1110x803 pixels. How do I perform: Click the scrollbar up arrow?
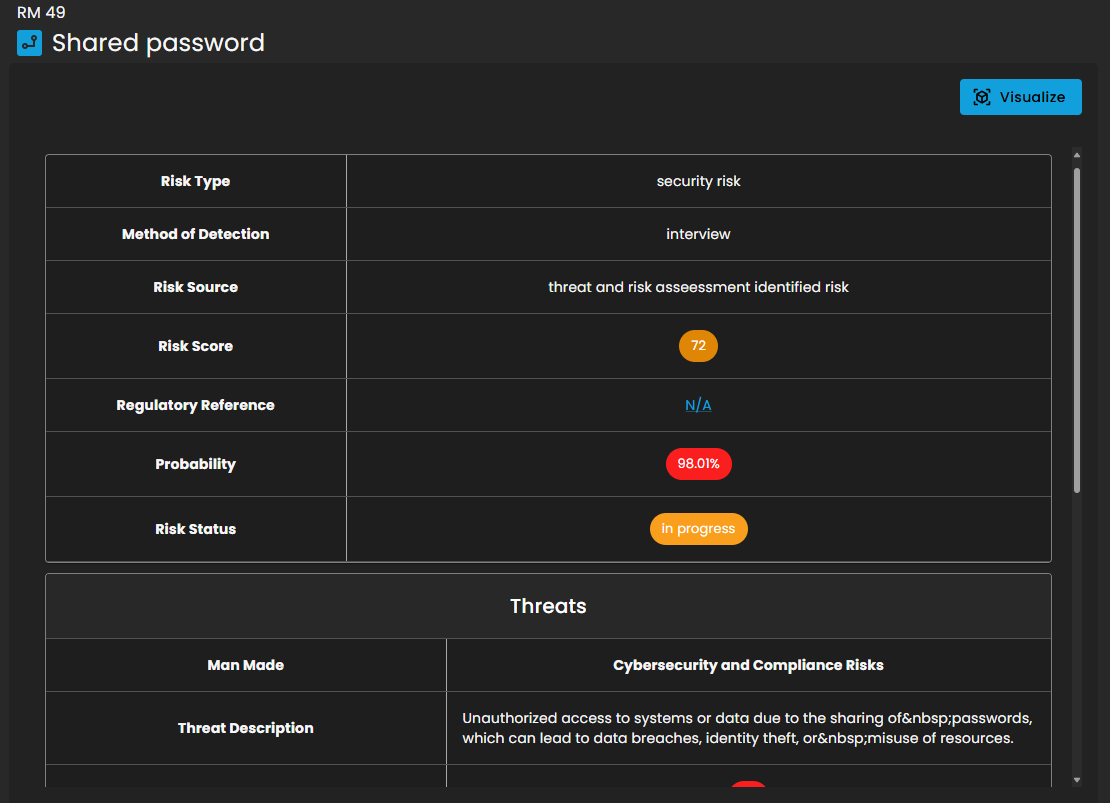tap(1077, 155)
